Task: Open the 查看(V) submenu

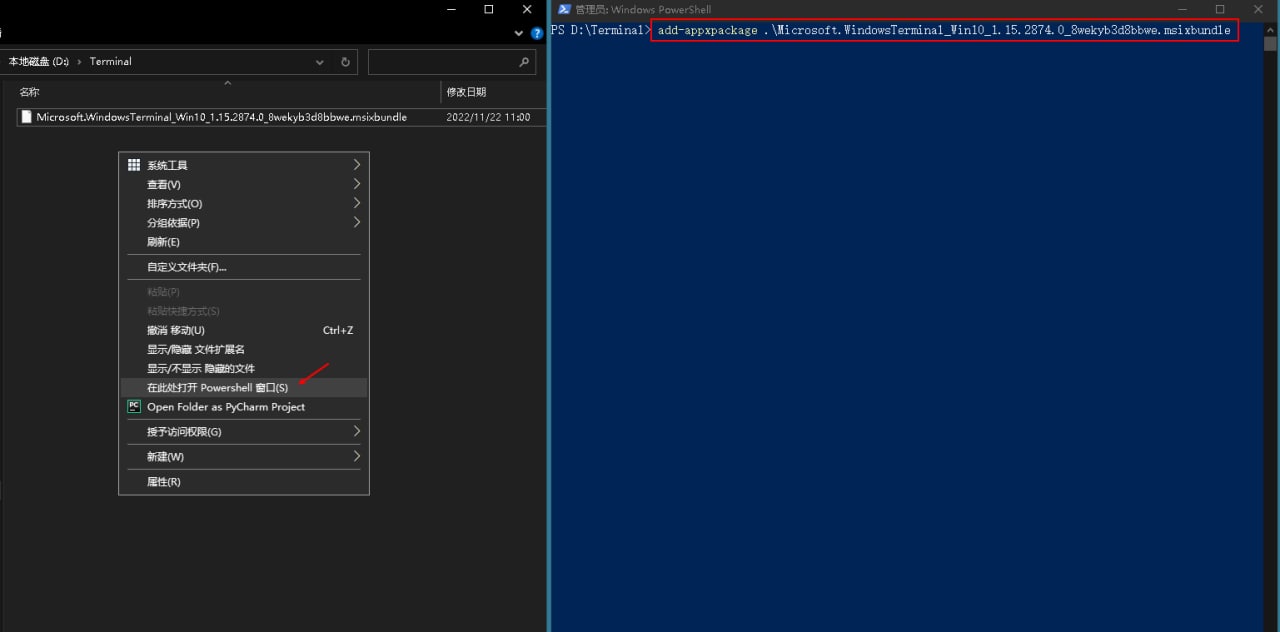Action: [x=244, y=184]
